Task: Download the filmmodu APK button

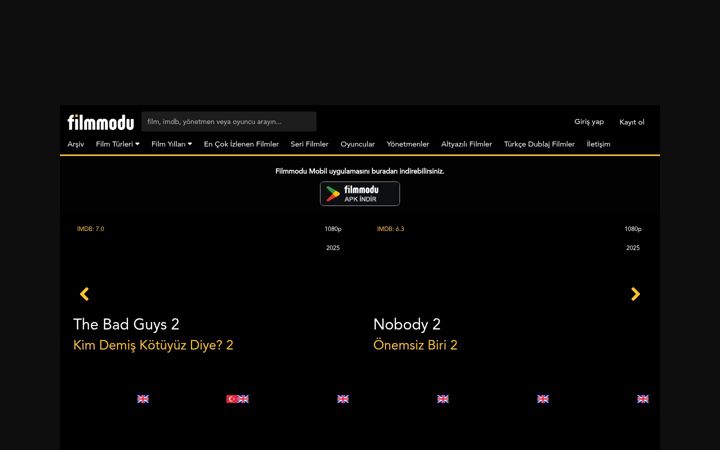Action: click(360, 194)
